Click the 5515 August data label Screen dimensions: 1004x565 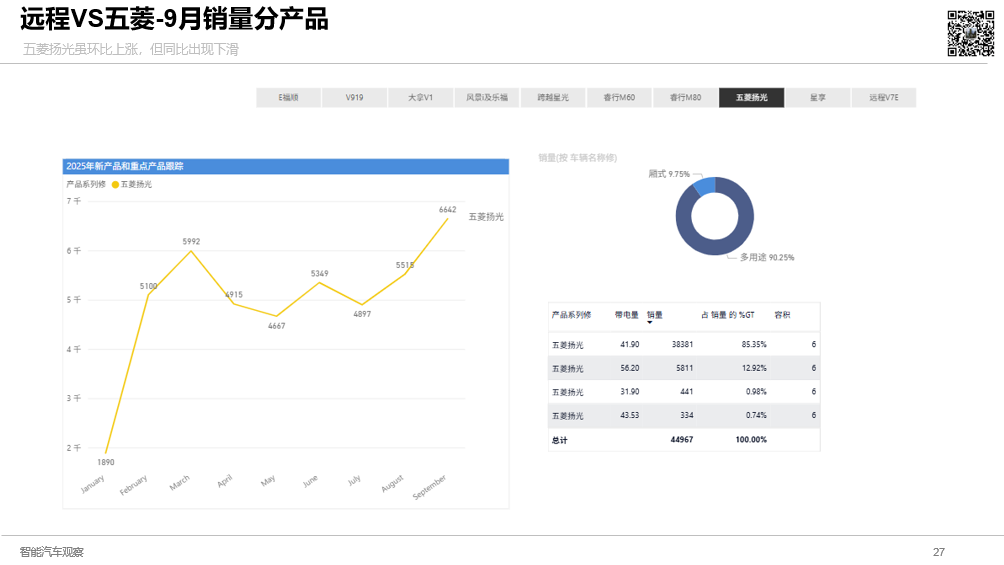click(405, 265)
